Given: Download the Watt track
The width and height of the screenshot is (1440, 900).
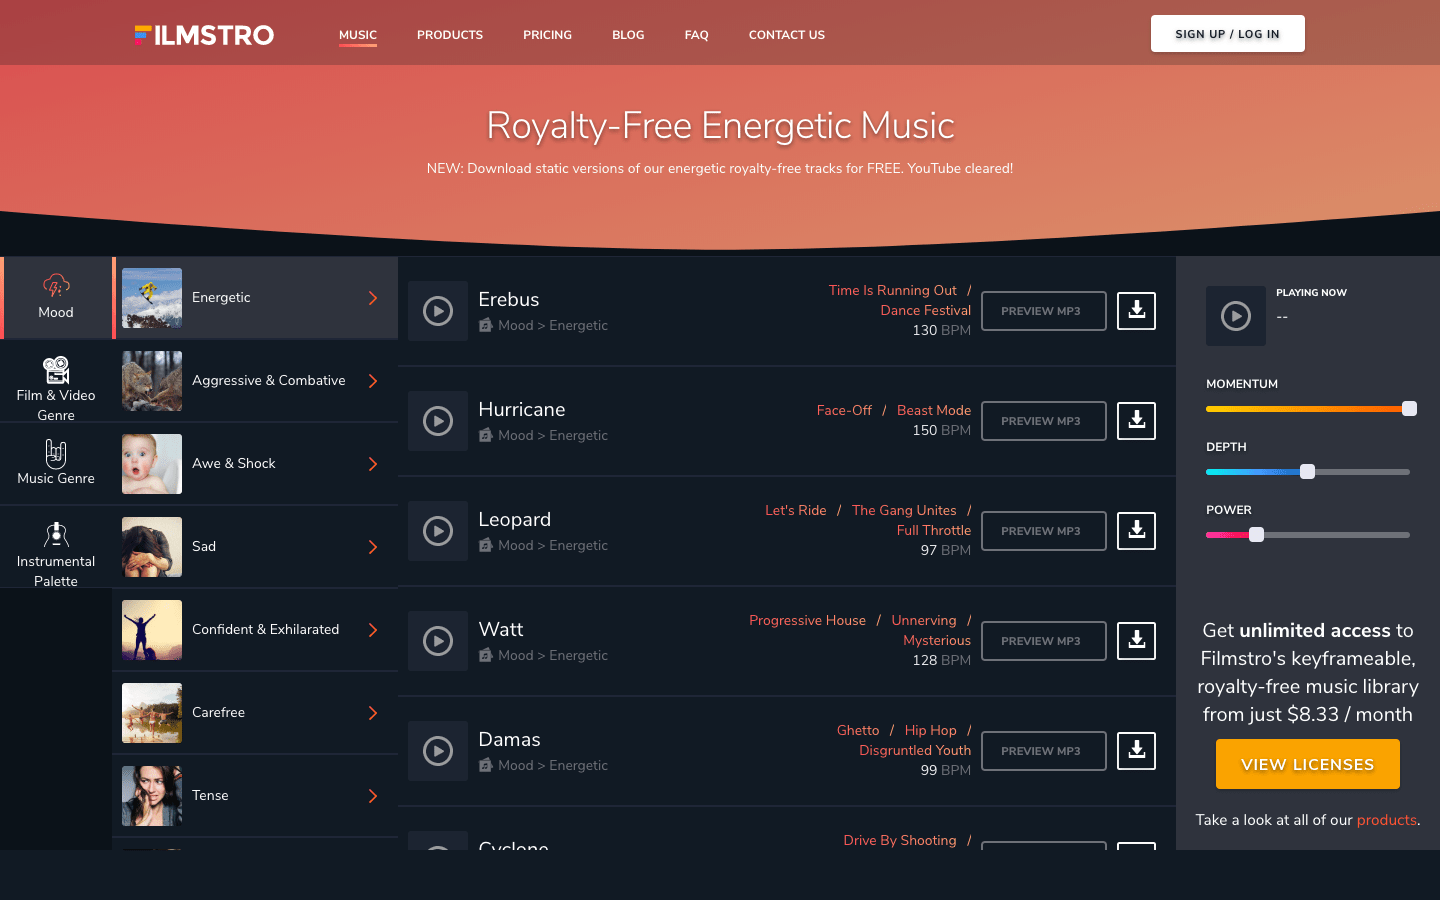Looking at the screenshot, I should click(1136, 641).
